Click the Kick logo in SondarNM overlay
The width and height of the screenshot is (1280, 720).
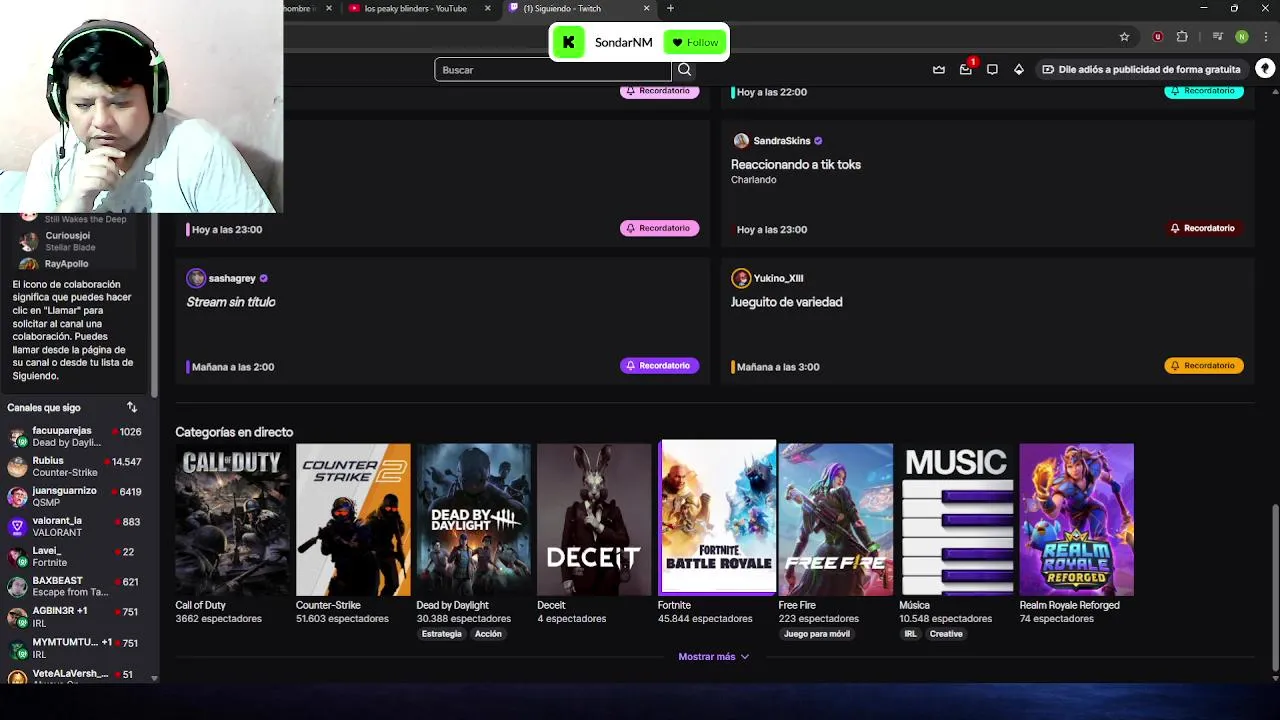point(569,42)
